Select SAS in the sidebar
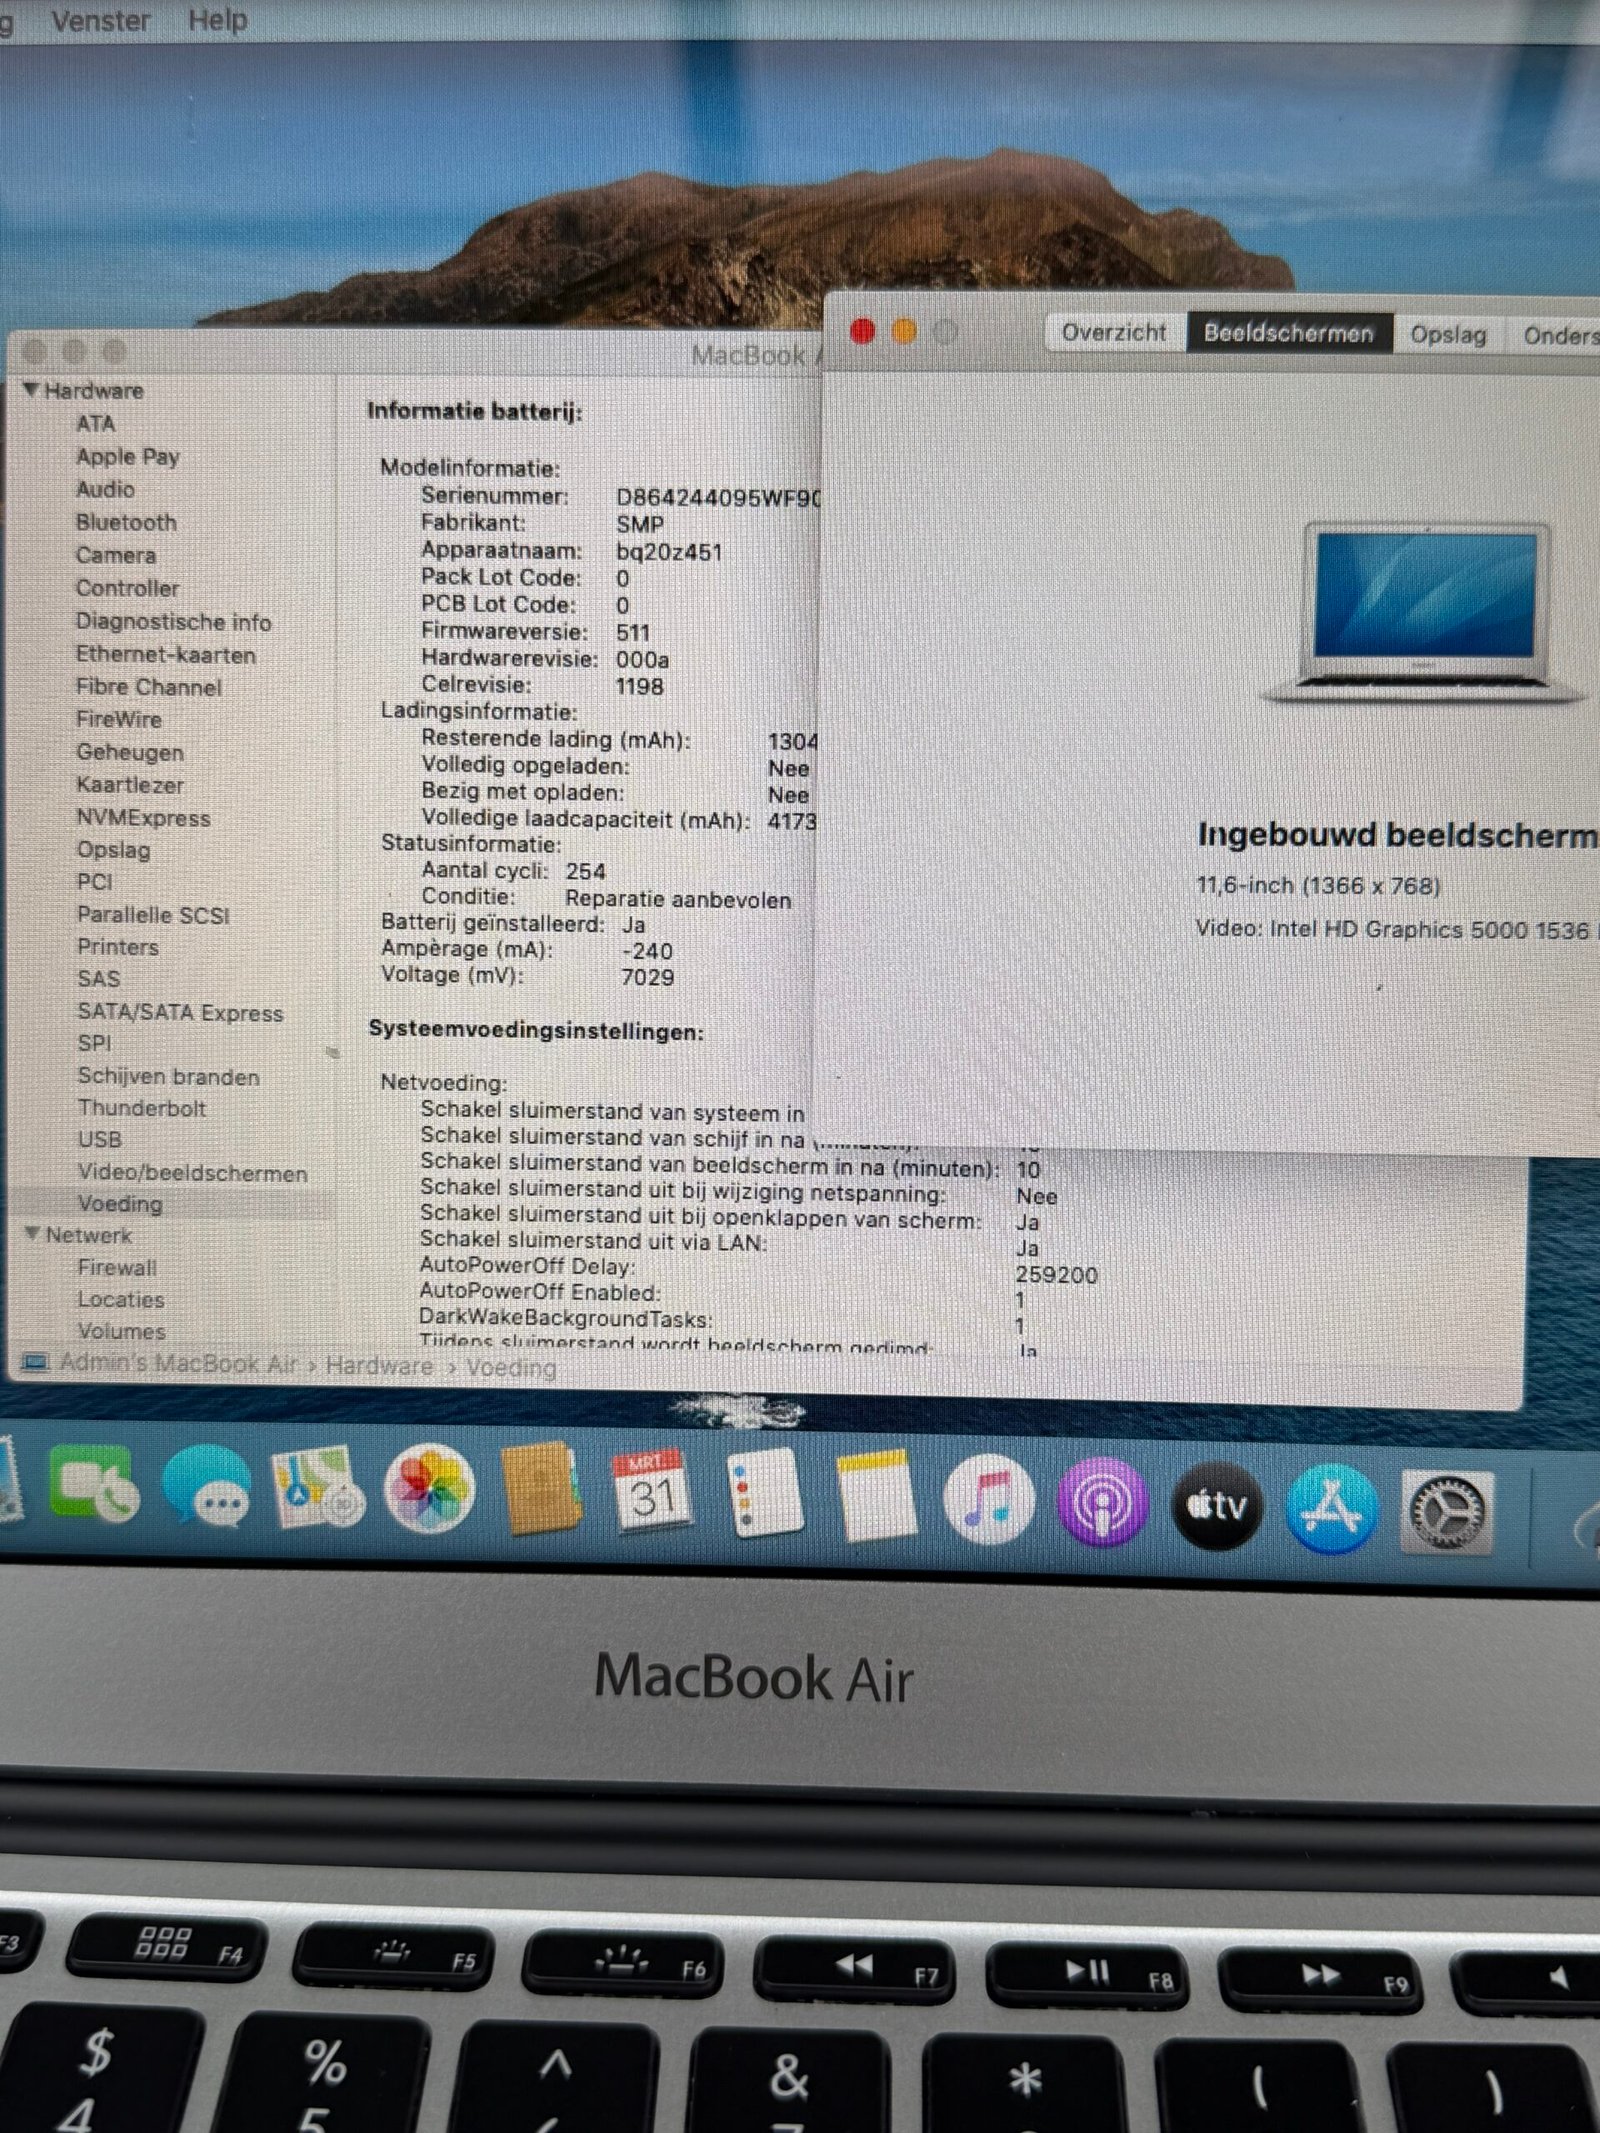Image resolution: width=1600 pixels, height=2133 pixels. click(x=99, y=979)
